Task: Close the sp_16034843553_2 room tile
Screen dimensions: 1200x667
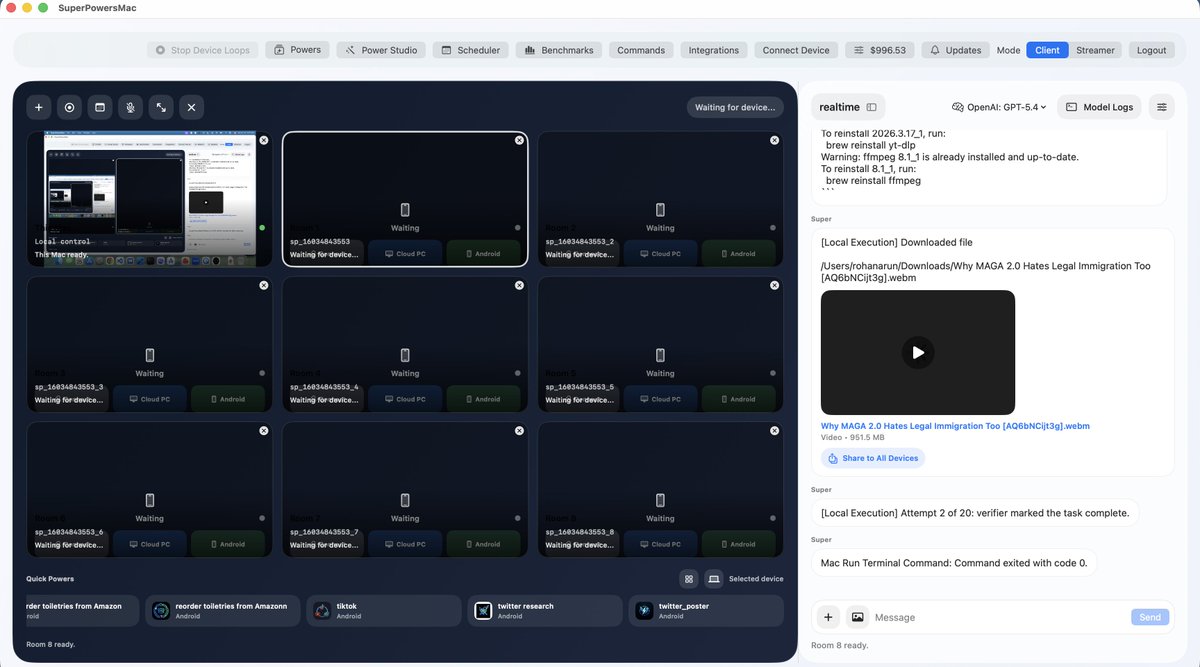Action: click(x=775, y=141)
